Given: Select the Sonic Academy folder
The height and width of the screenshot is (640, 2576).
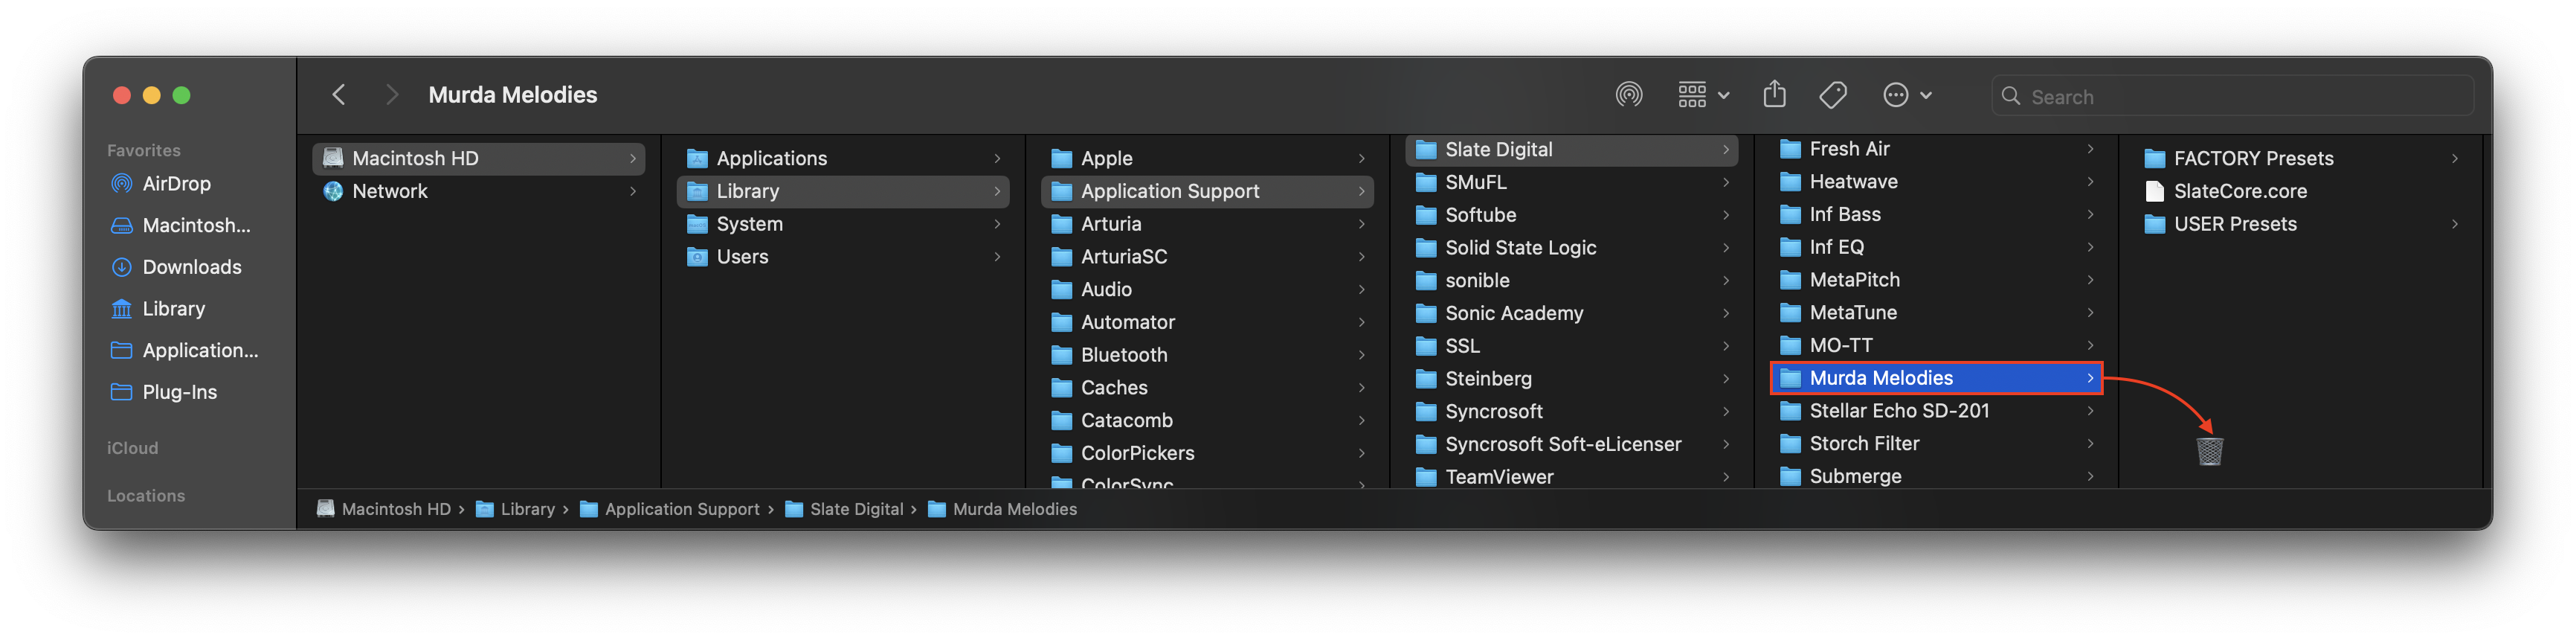Looking at the screenshot, I should [1571, 314].
